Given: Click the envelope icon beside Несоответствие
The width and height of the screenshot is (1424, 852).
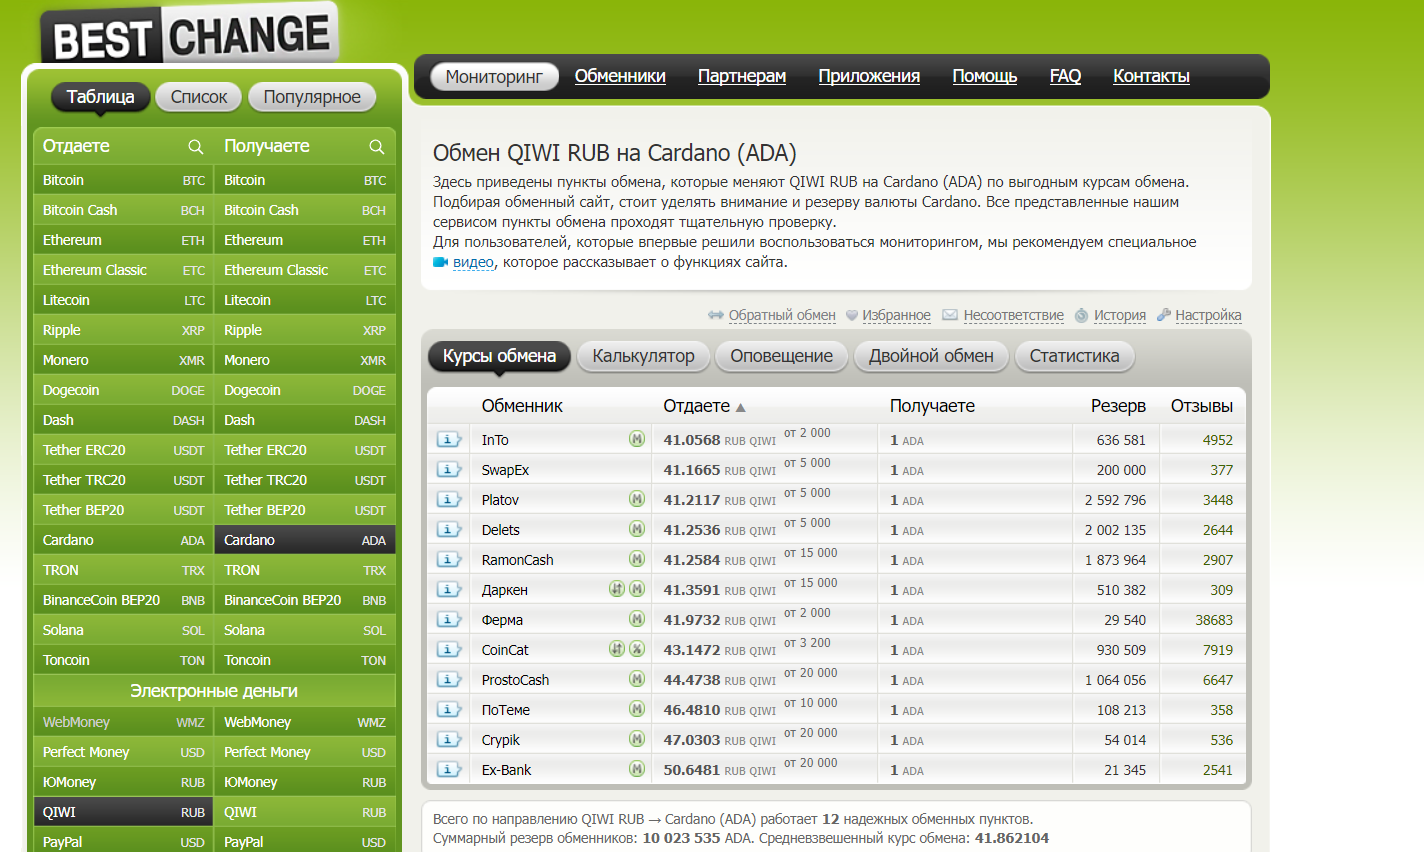Looking at the screenshot, I should coord(950,315).
